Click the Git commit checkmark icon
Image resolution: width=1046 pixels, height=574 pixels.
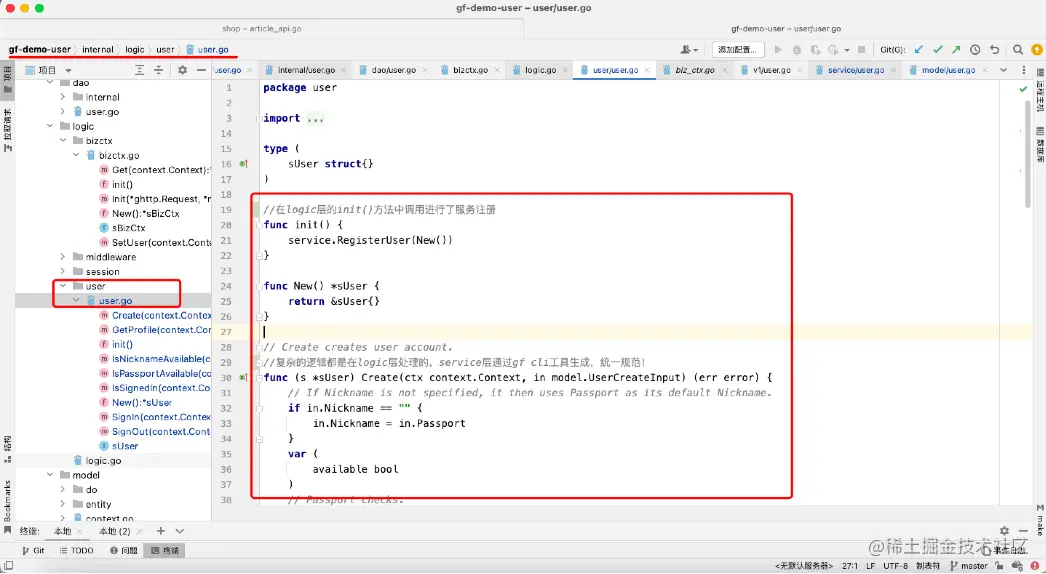[x=937, y=49]
